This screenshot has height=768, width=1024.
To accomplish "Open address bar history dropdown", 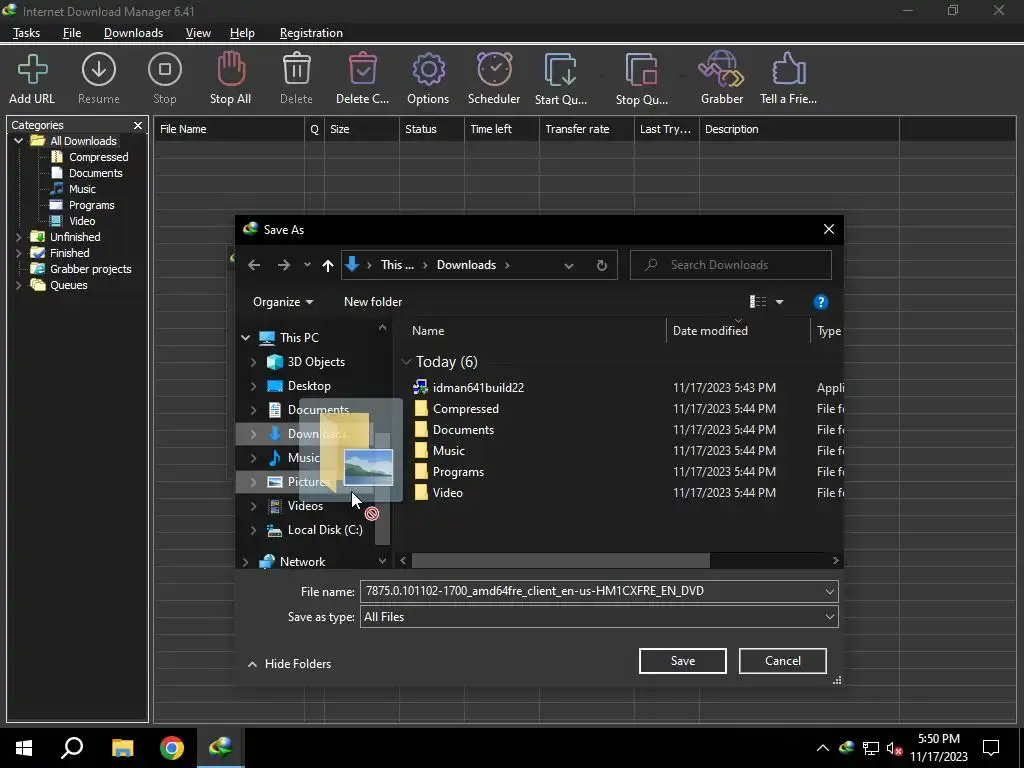I will coord(569,266).
